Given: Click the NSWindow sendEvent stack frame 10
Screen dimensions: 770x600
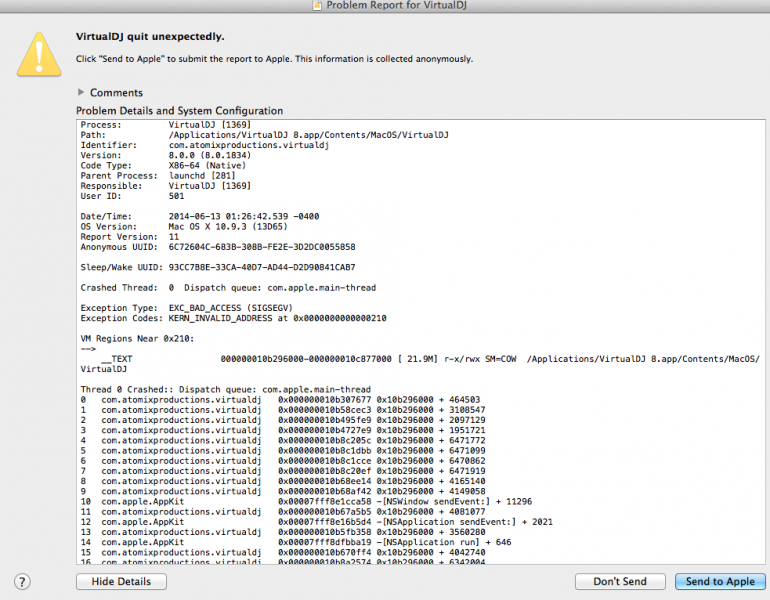Looking at the screenshot, I should click(306, 502).
